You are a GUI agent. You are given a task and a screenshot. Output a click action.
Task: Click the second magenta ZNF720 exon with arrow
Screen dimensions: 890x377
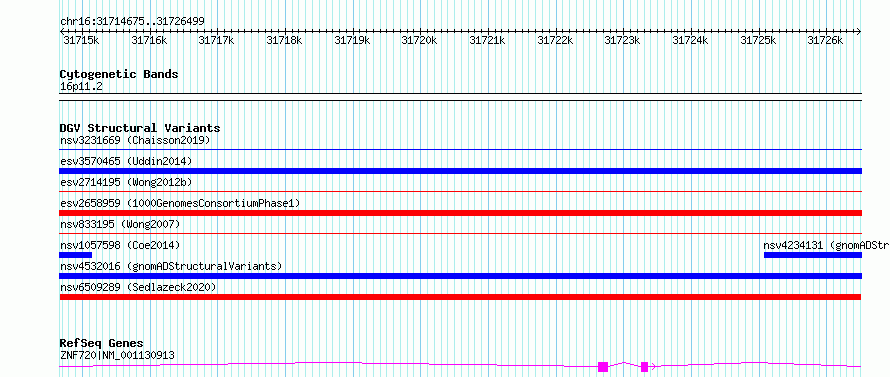(x=645, y=367)
